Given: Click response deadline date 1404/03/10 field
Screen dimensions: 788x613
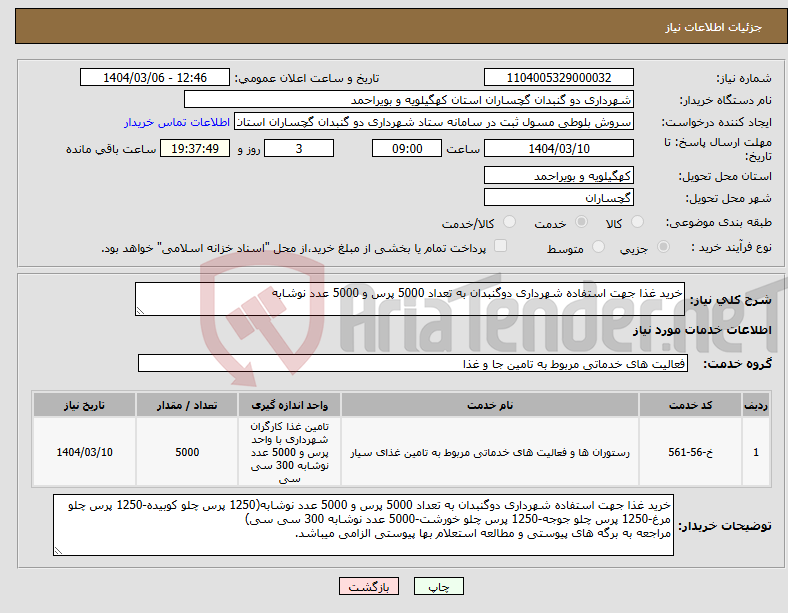Looking at the screenshot, I should pyautogui.click(x=558, y=148).
